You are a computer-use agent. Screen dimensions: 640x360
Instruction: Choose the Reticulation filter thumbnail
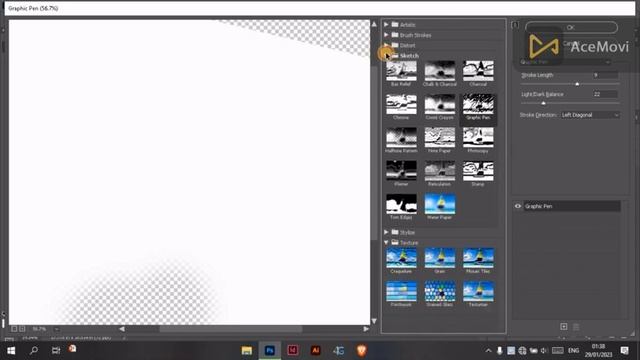pos(440,171)
